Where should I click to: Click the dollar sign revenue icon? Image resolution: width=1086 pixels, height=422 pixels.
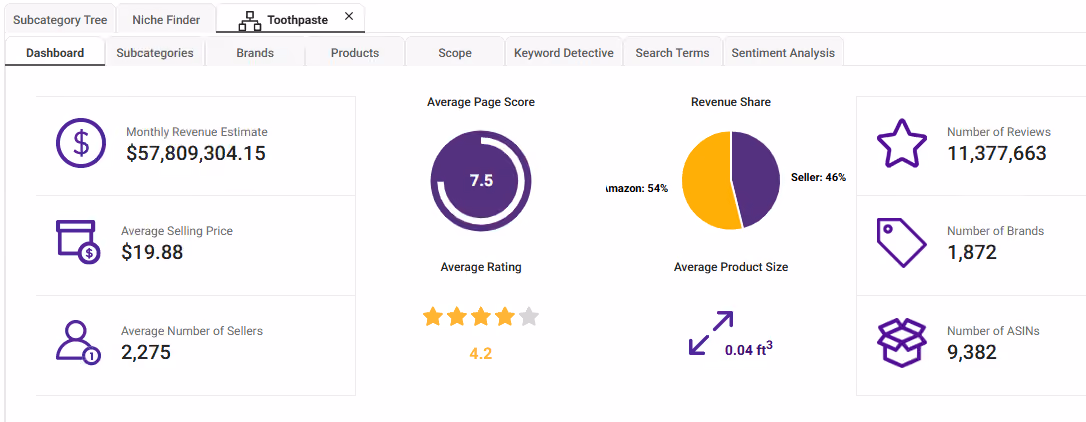coord(81,143)
